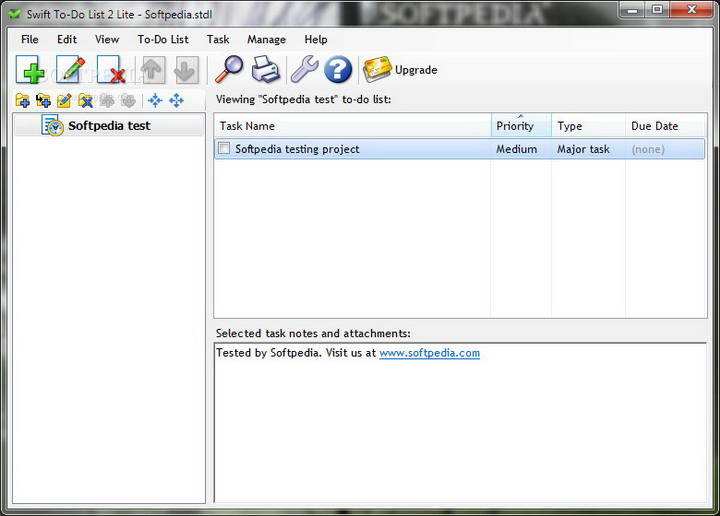Select the Softpedia test to-do list
Viewport: 720px width, 516px height.
(x=109, y=125)
